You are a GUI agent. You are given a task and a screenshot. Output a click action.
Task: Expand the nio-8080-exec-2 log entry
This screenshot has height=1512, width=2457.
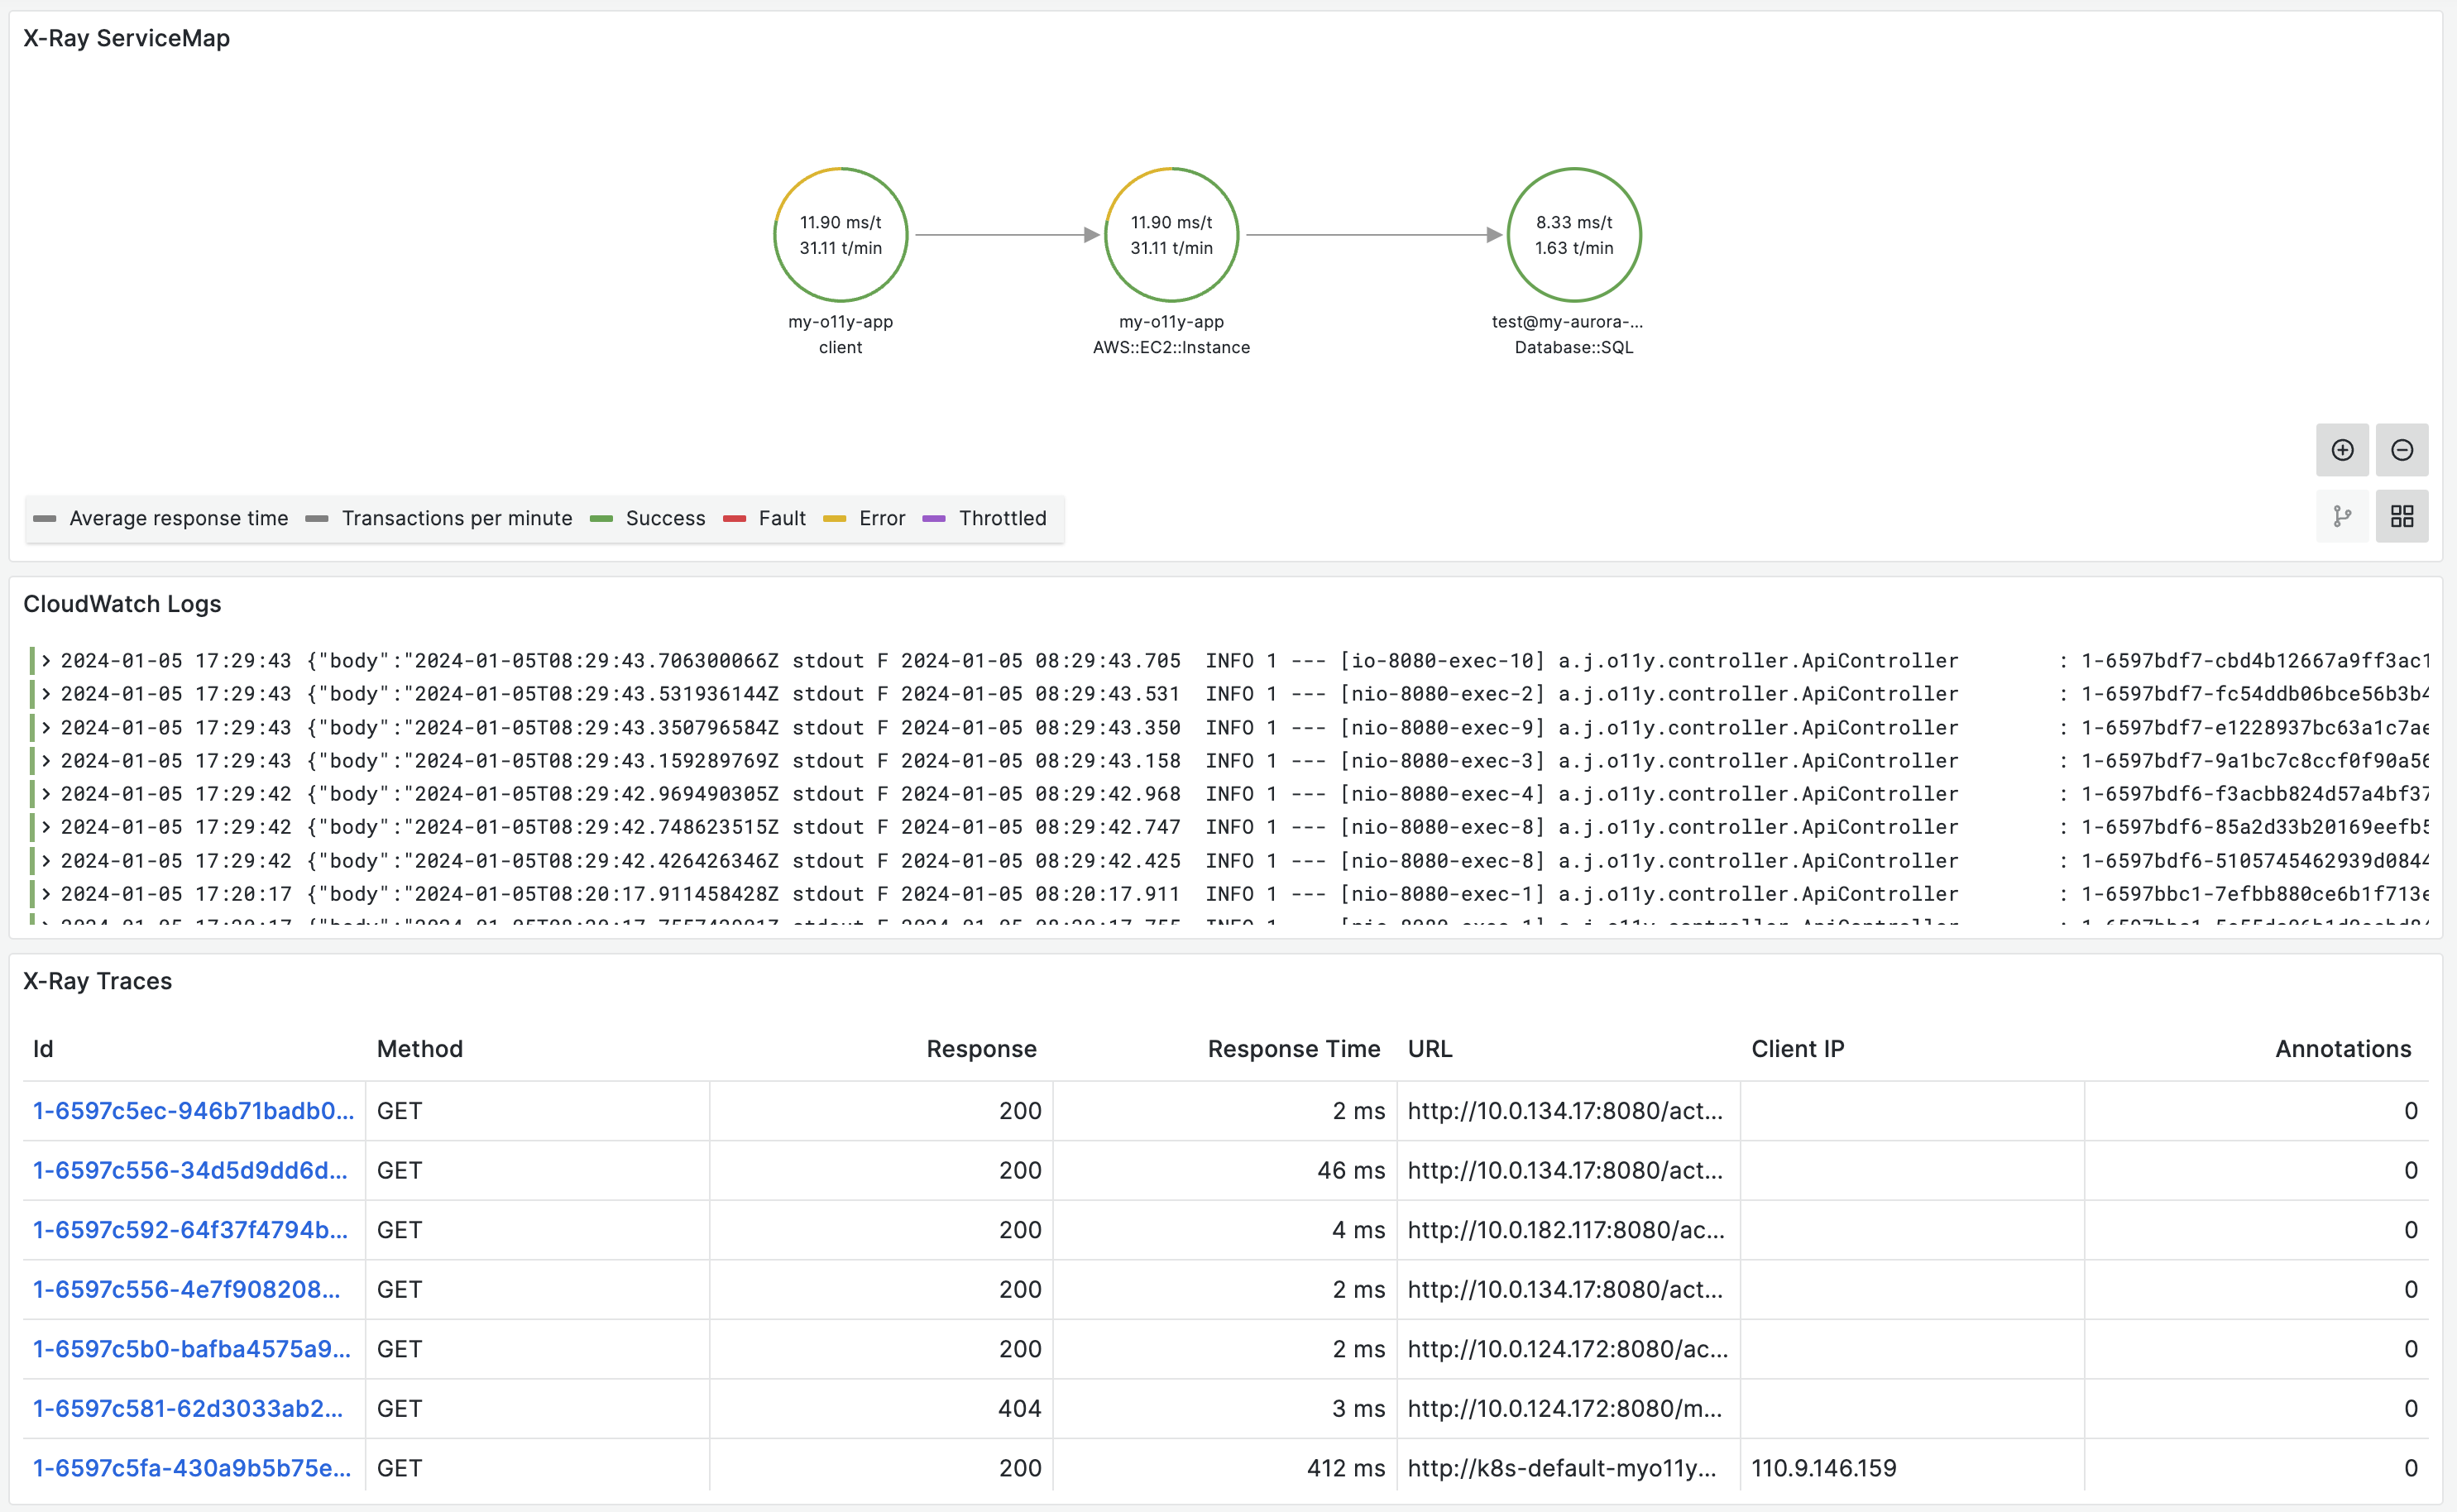point(46,693)
